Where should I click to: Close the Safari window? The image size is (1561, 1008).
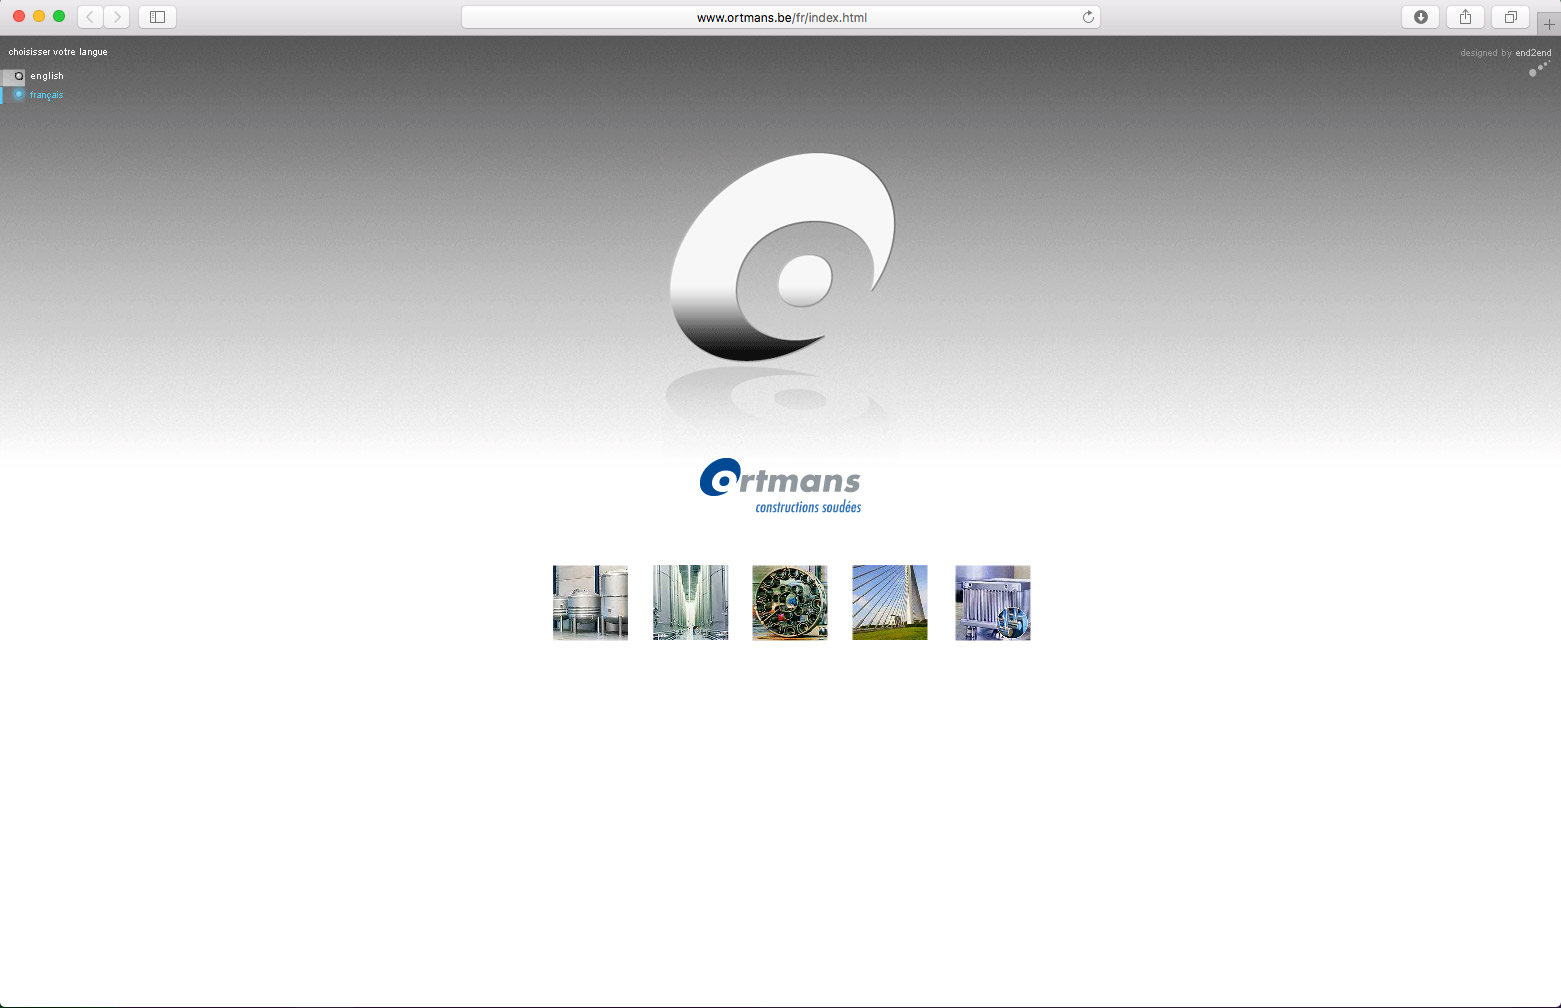pos(19,16)
